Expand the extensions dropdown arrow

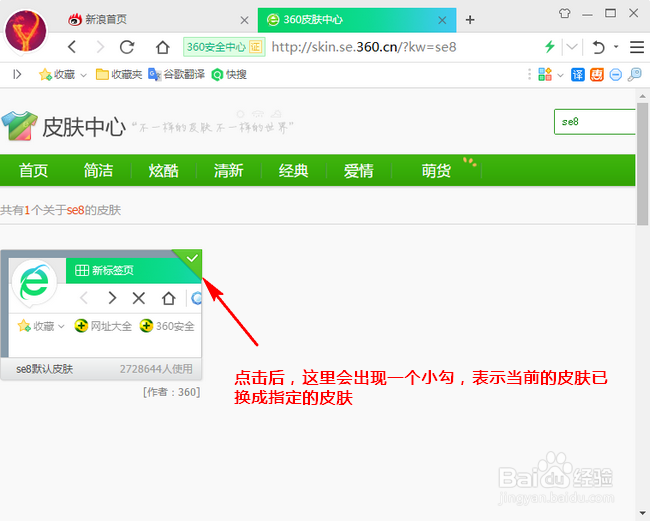[x=560, y=75]
